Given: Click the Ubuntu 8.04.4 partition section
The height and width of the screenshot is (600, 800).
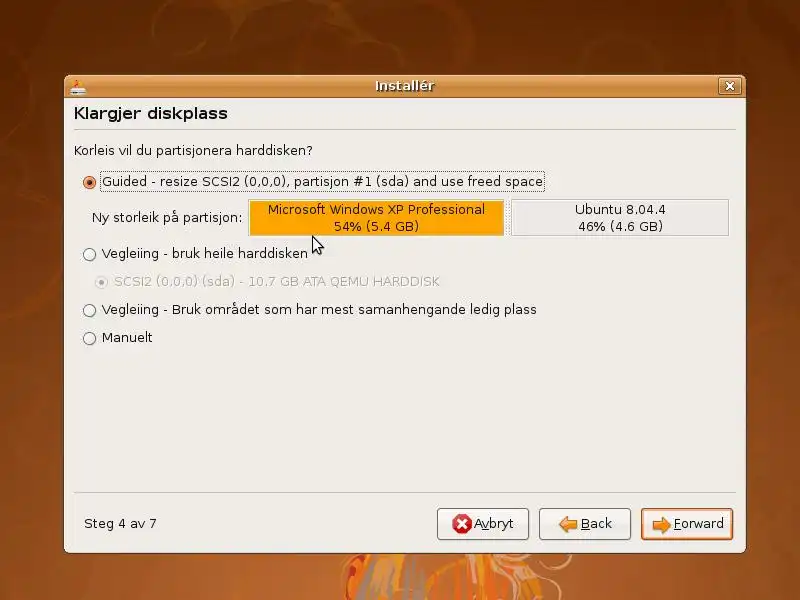Looking at the screenshot, I should (x=620, y=218).
